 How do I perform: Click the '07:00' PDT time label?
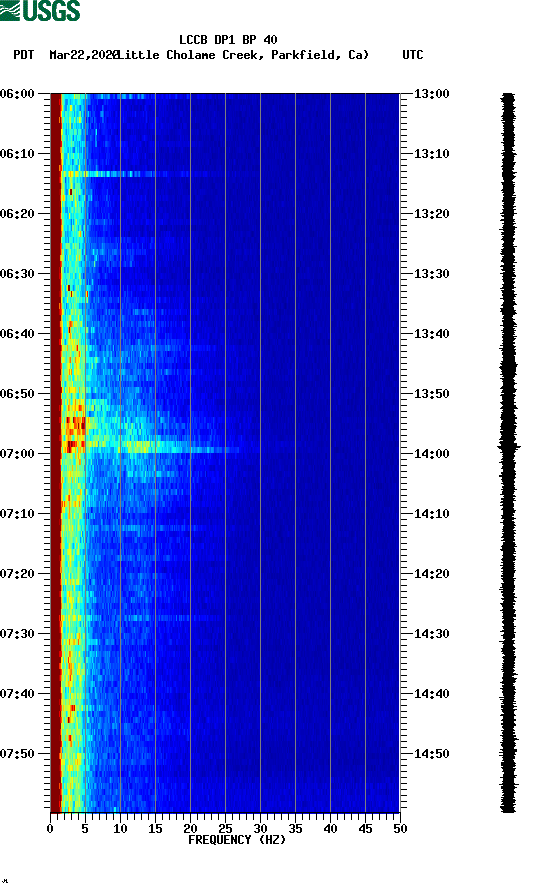(17, 454)
